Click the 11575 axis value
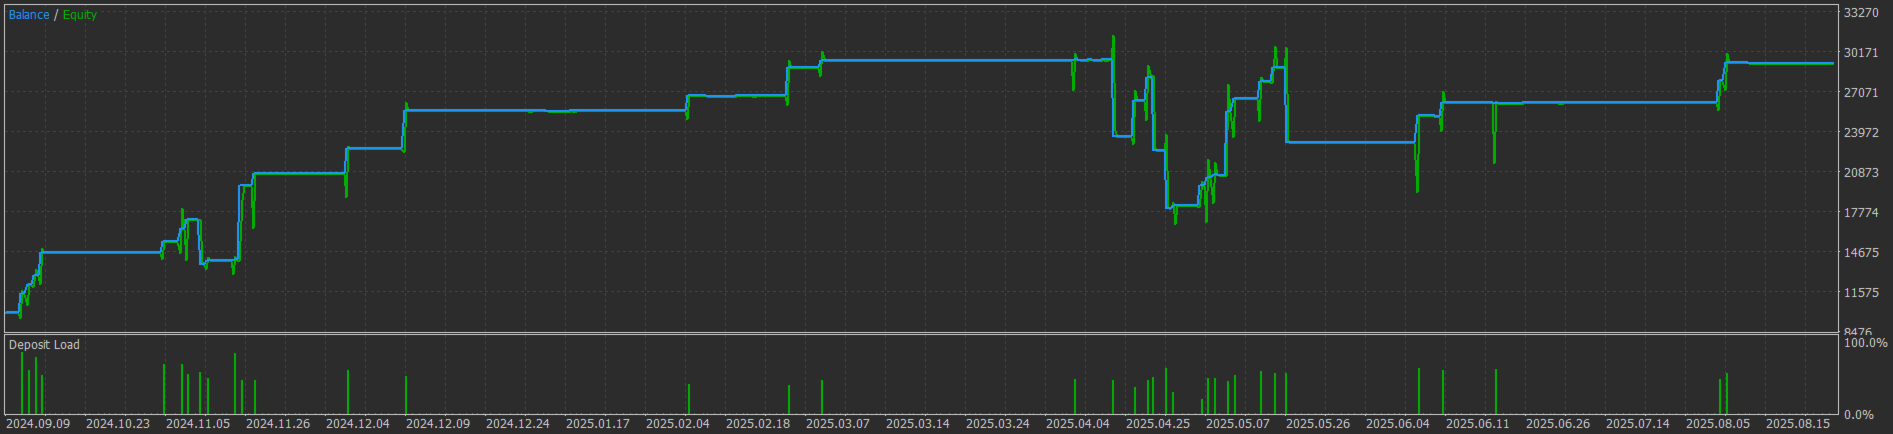Image resolution: width=1893 pixels, height=434 pixels. coord(1861,293)
